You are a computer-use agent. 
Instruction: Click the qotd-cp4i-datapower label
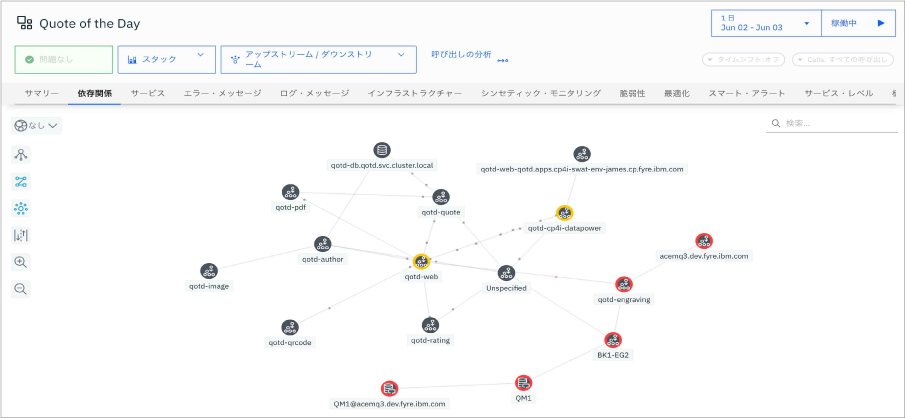(x=564, y=228)
